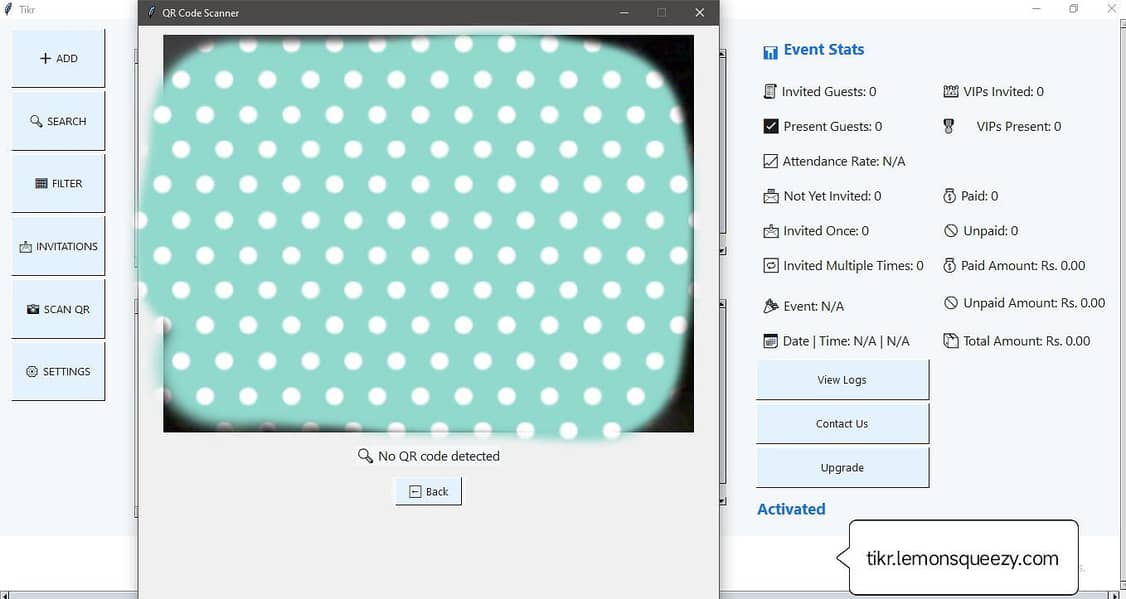Click the Present Guests checkbox icon
The width and height of the screenshot is (1126, 599).
coord(770,126)
